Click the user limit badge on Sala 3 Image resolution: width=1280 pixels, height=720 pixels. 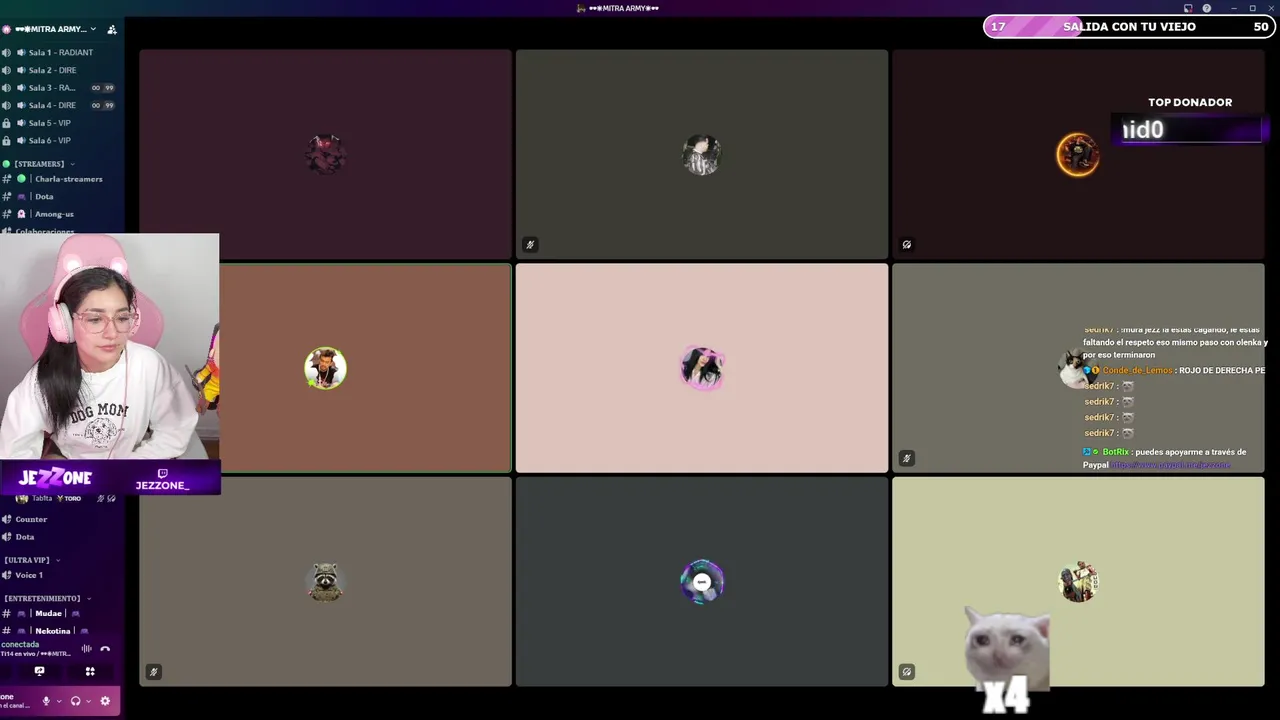(103, 88)
